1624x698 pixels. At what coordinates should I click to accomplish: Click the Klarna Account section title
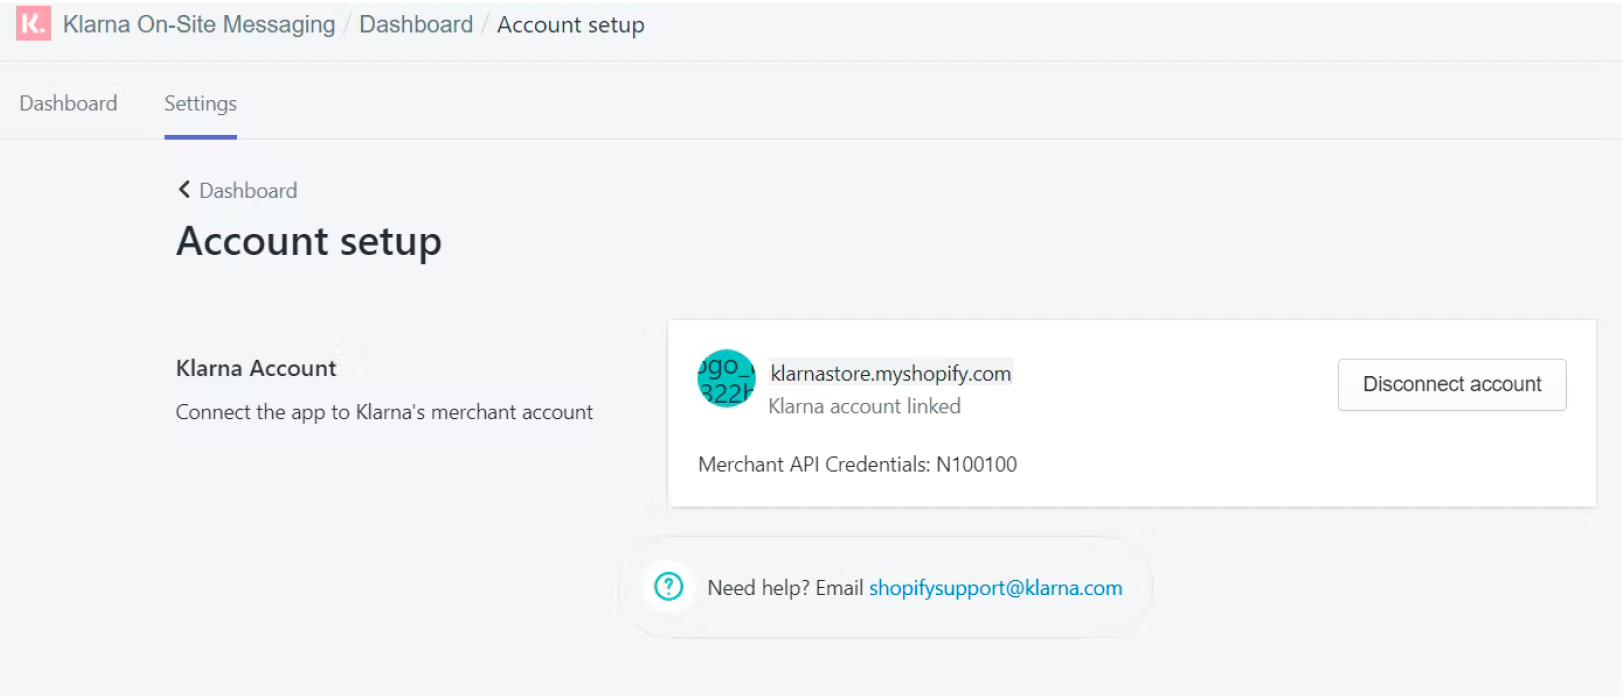pos(256,368)
